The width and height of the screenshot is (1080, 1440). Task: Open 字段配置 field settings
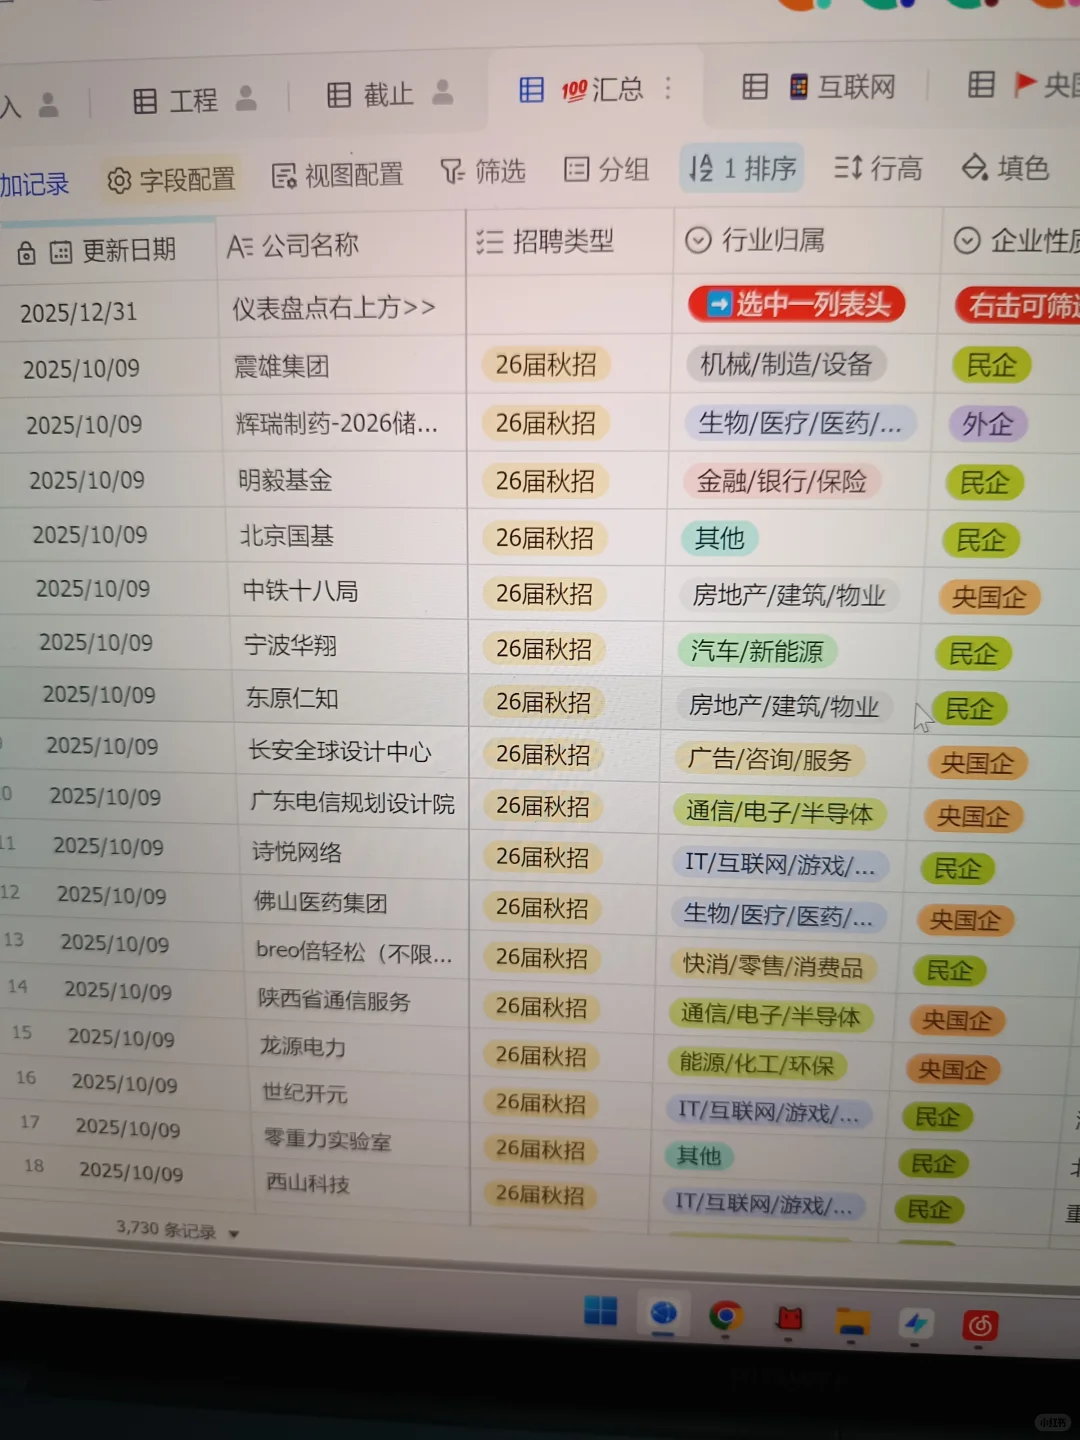(172, 180)
